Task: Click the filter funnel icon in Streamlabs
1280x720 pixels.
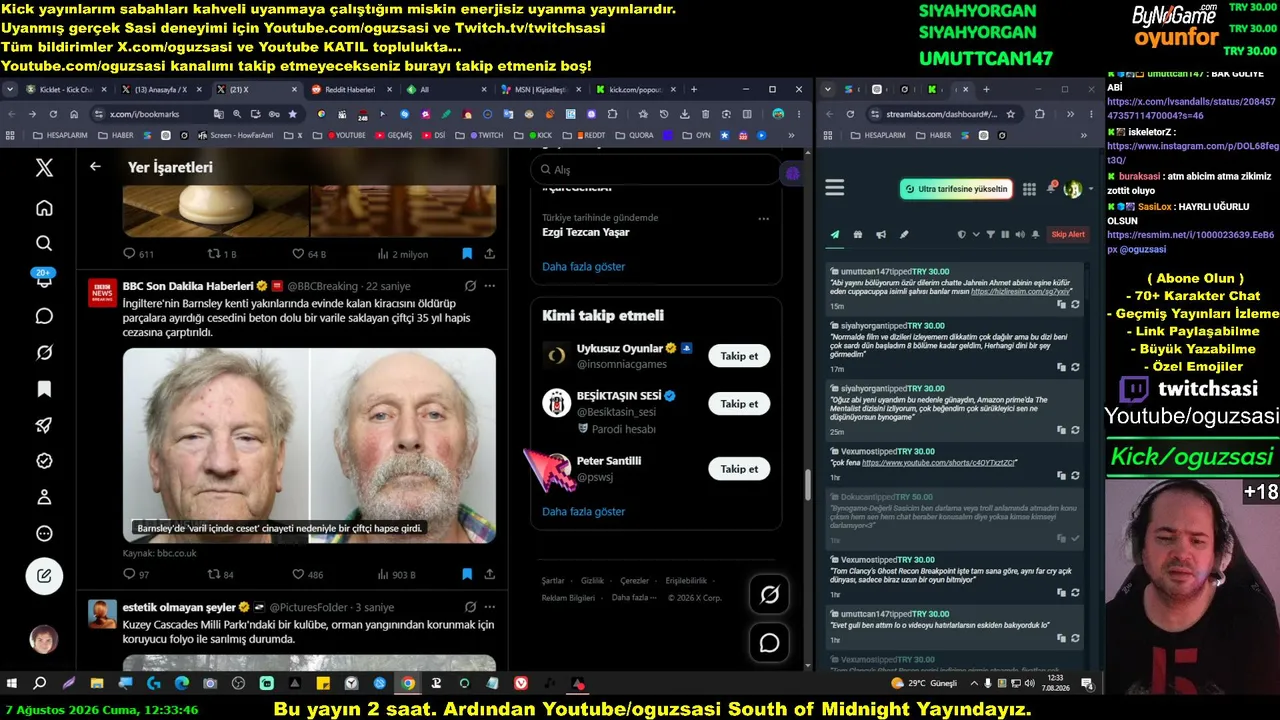Action: point(991,235)
